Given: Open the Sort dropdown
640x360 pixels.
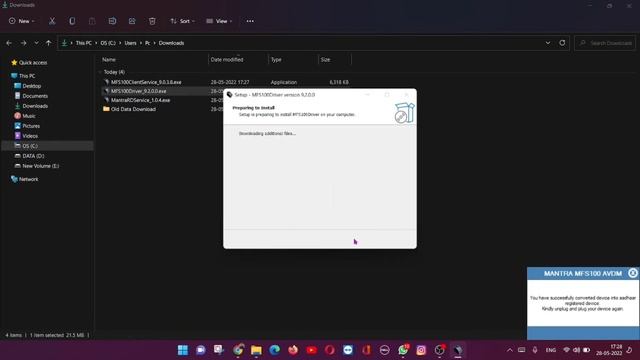Looking at the screenshot, I should (182, 21).
